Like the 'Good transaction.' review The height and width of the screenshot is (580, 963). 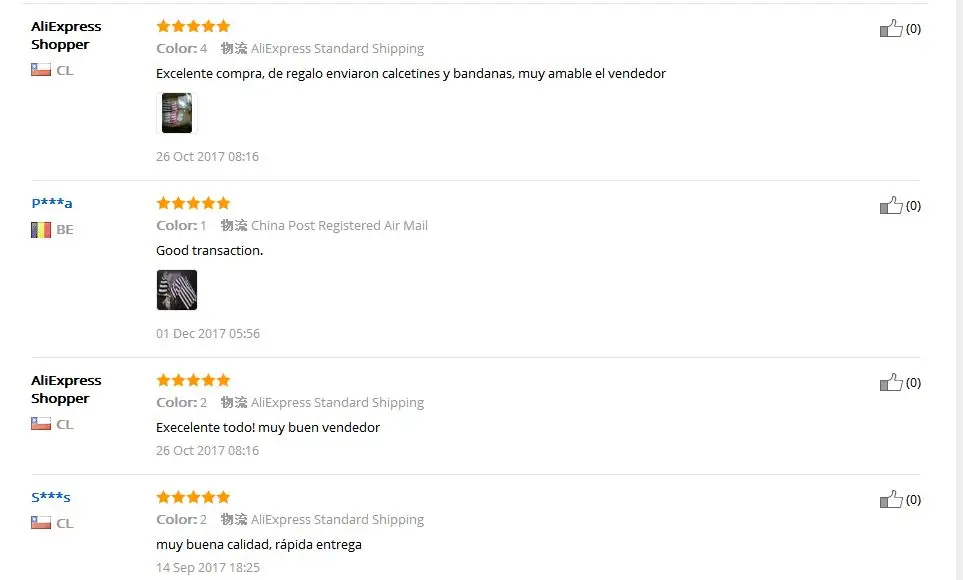point(890,205)
